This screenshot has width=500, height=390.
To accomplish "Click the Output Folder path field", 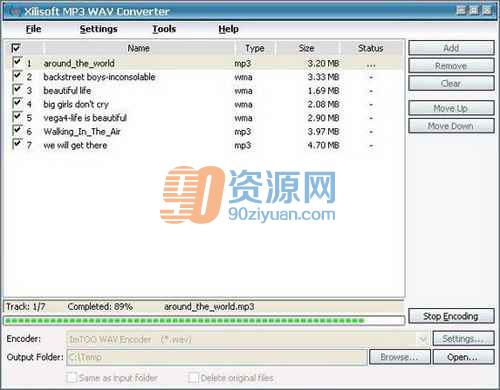I will click(217, 357).
